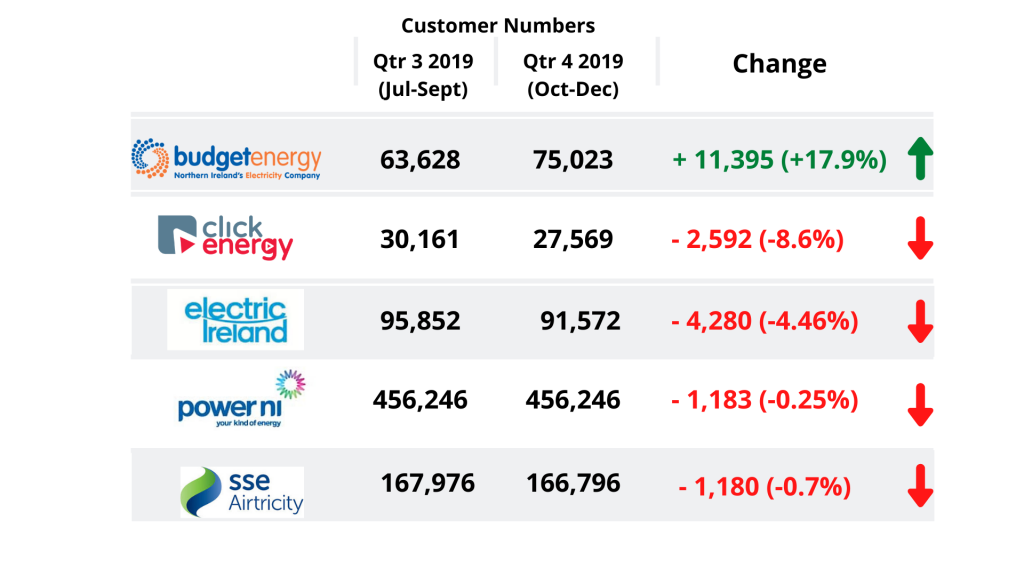Image resolution: width=1024 pixels, height=576 pixels.
Task: Select the Qtr 3 2019 column header
Action: 423,74
